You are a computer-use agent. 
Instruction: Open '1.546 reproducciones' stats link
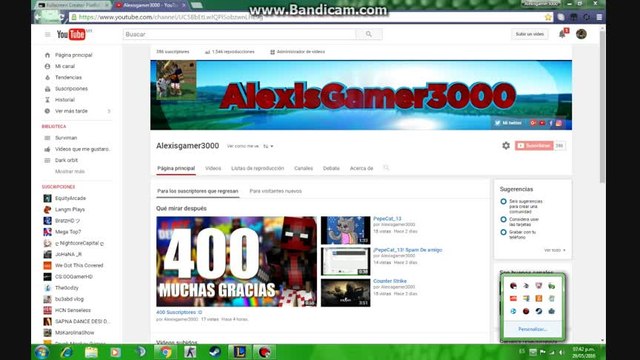(230, 52)
